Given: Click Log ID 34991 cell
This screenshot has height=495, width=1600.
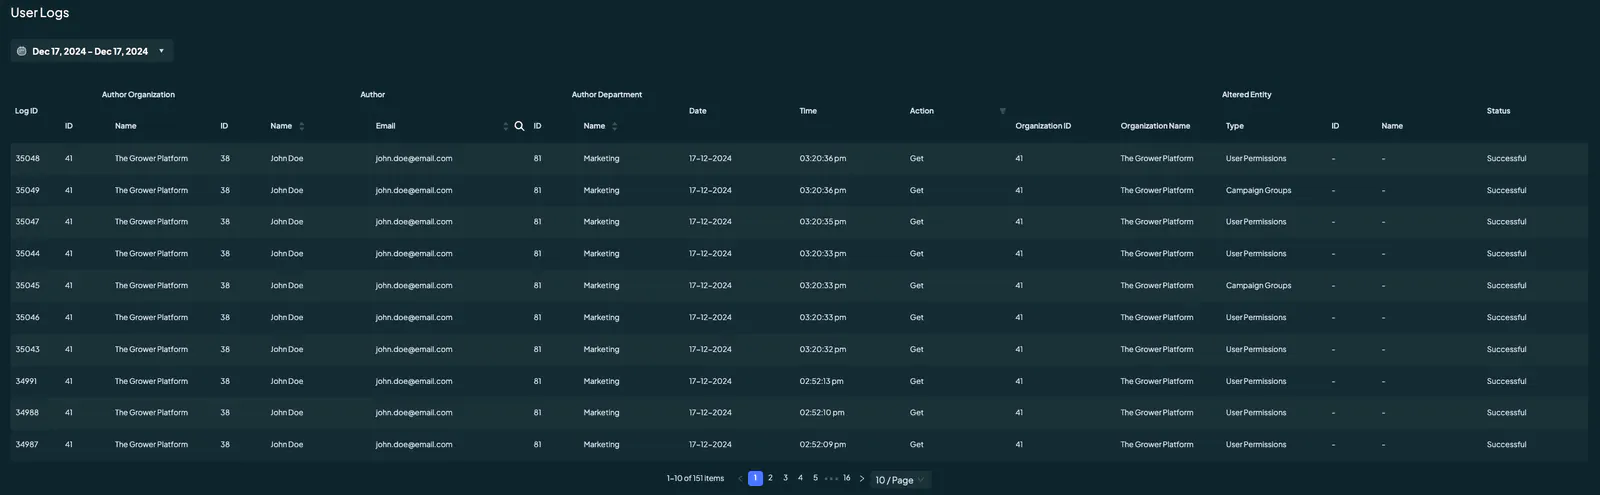Looking at the screenshot, I should [x=27, y=381].
